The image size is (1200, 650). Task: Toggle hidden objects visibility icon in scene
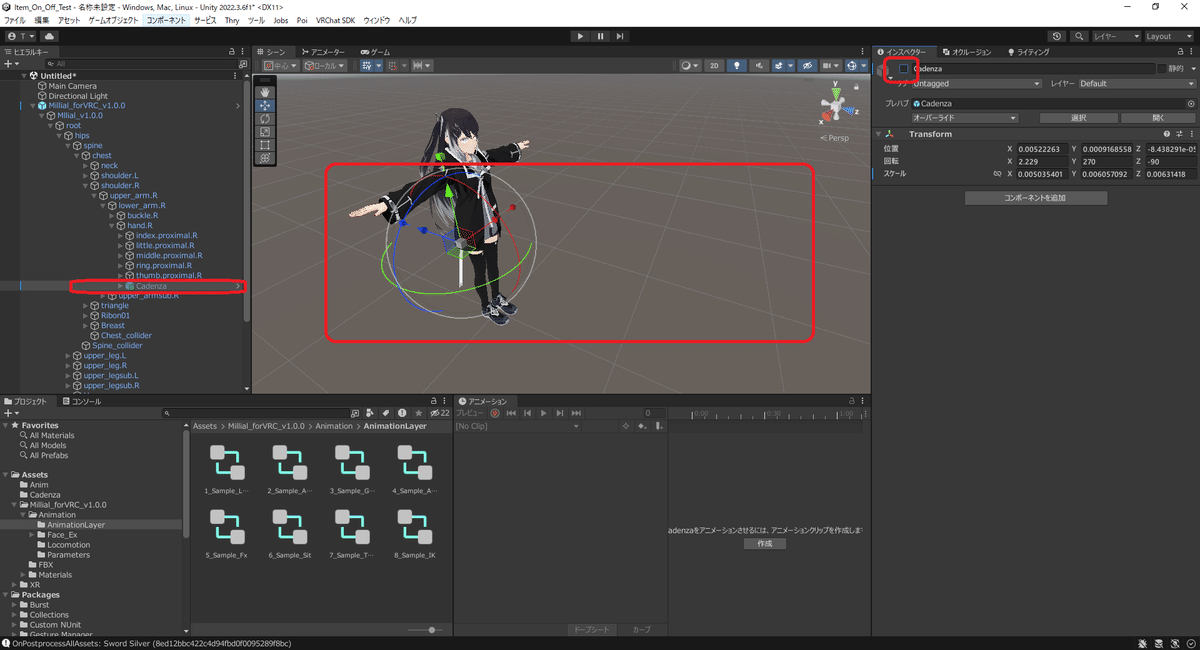(x=807, y=66)
